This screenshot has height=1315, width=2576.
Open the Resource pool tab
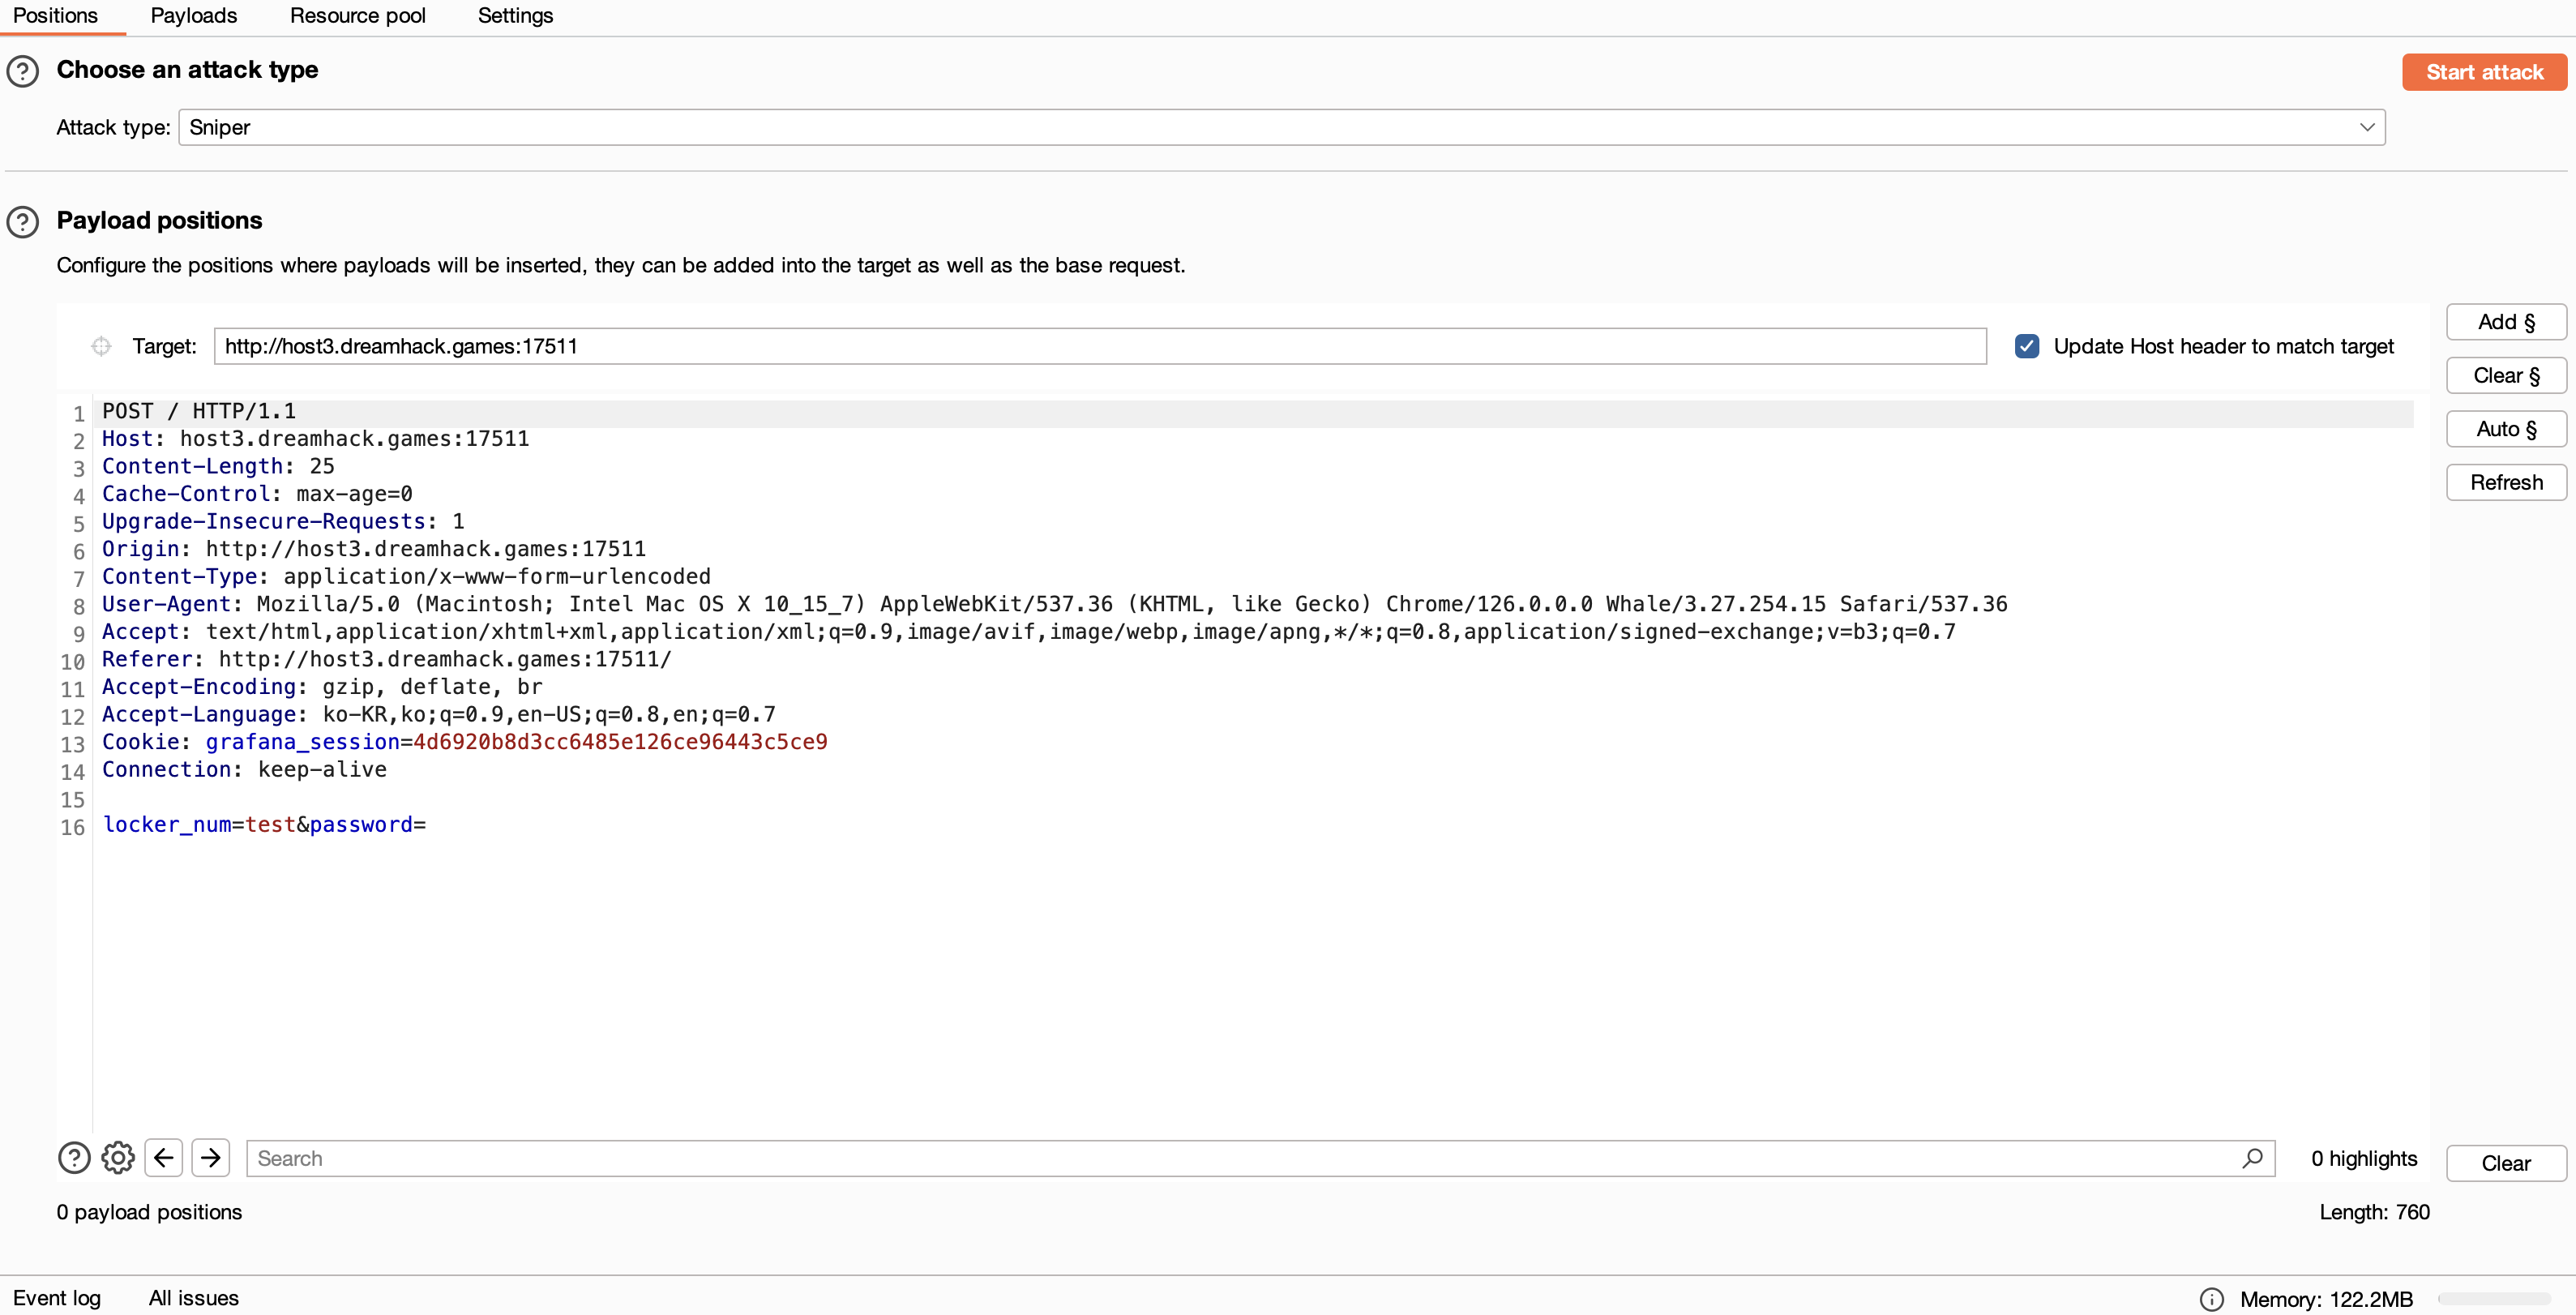coord(358,16)
